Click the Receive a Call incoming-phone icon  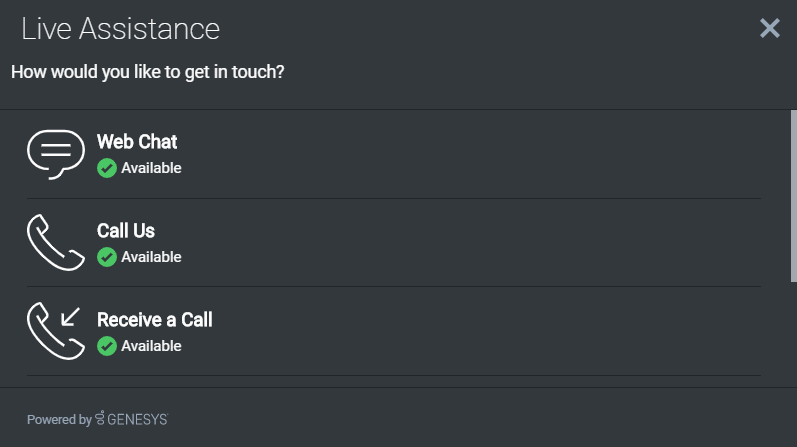[x=56, y=330]
